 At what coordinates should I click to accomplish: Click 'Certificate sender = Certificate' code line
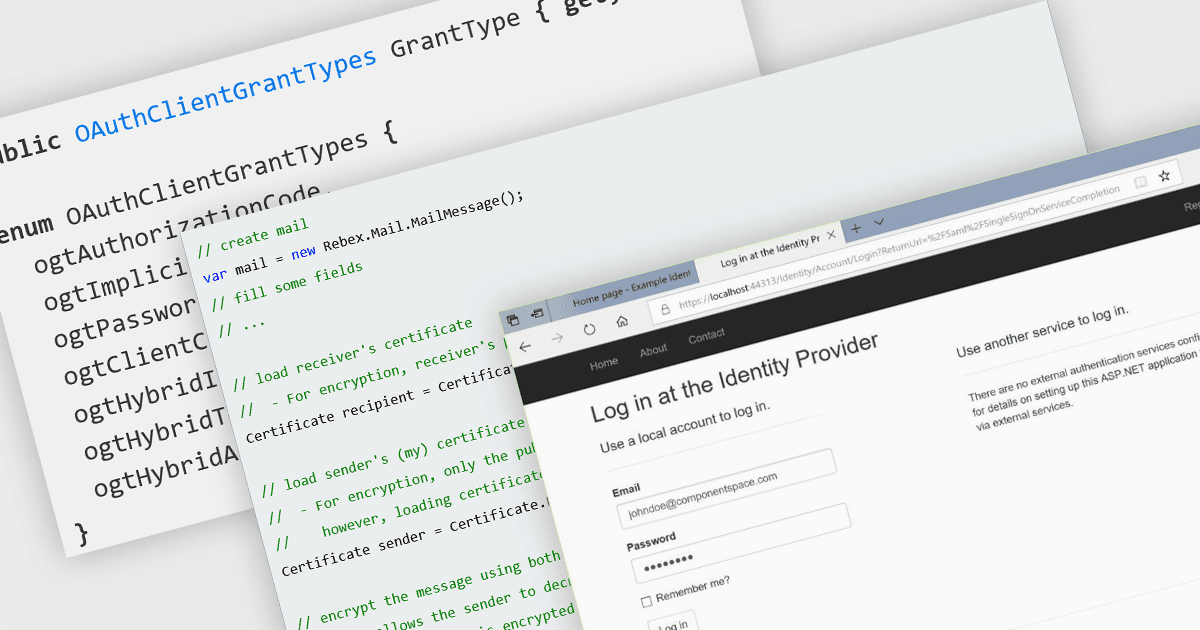(416, 538)
